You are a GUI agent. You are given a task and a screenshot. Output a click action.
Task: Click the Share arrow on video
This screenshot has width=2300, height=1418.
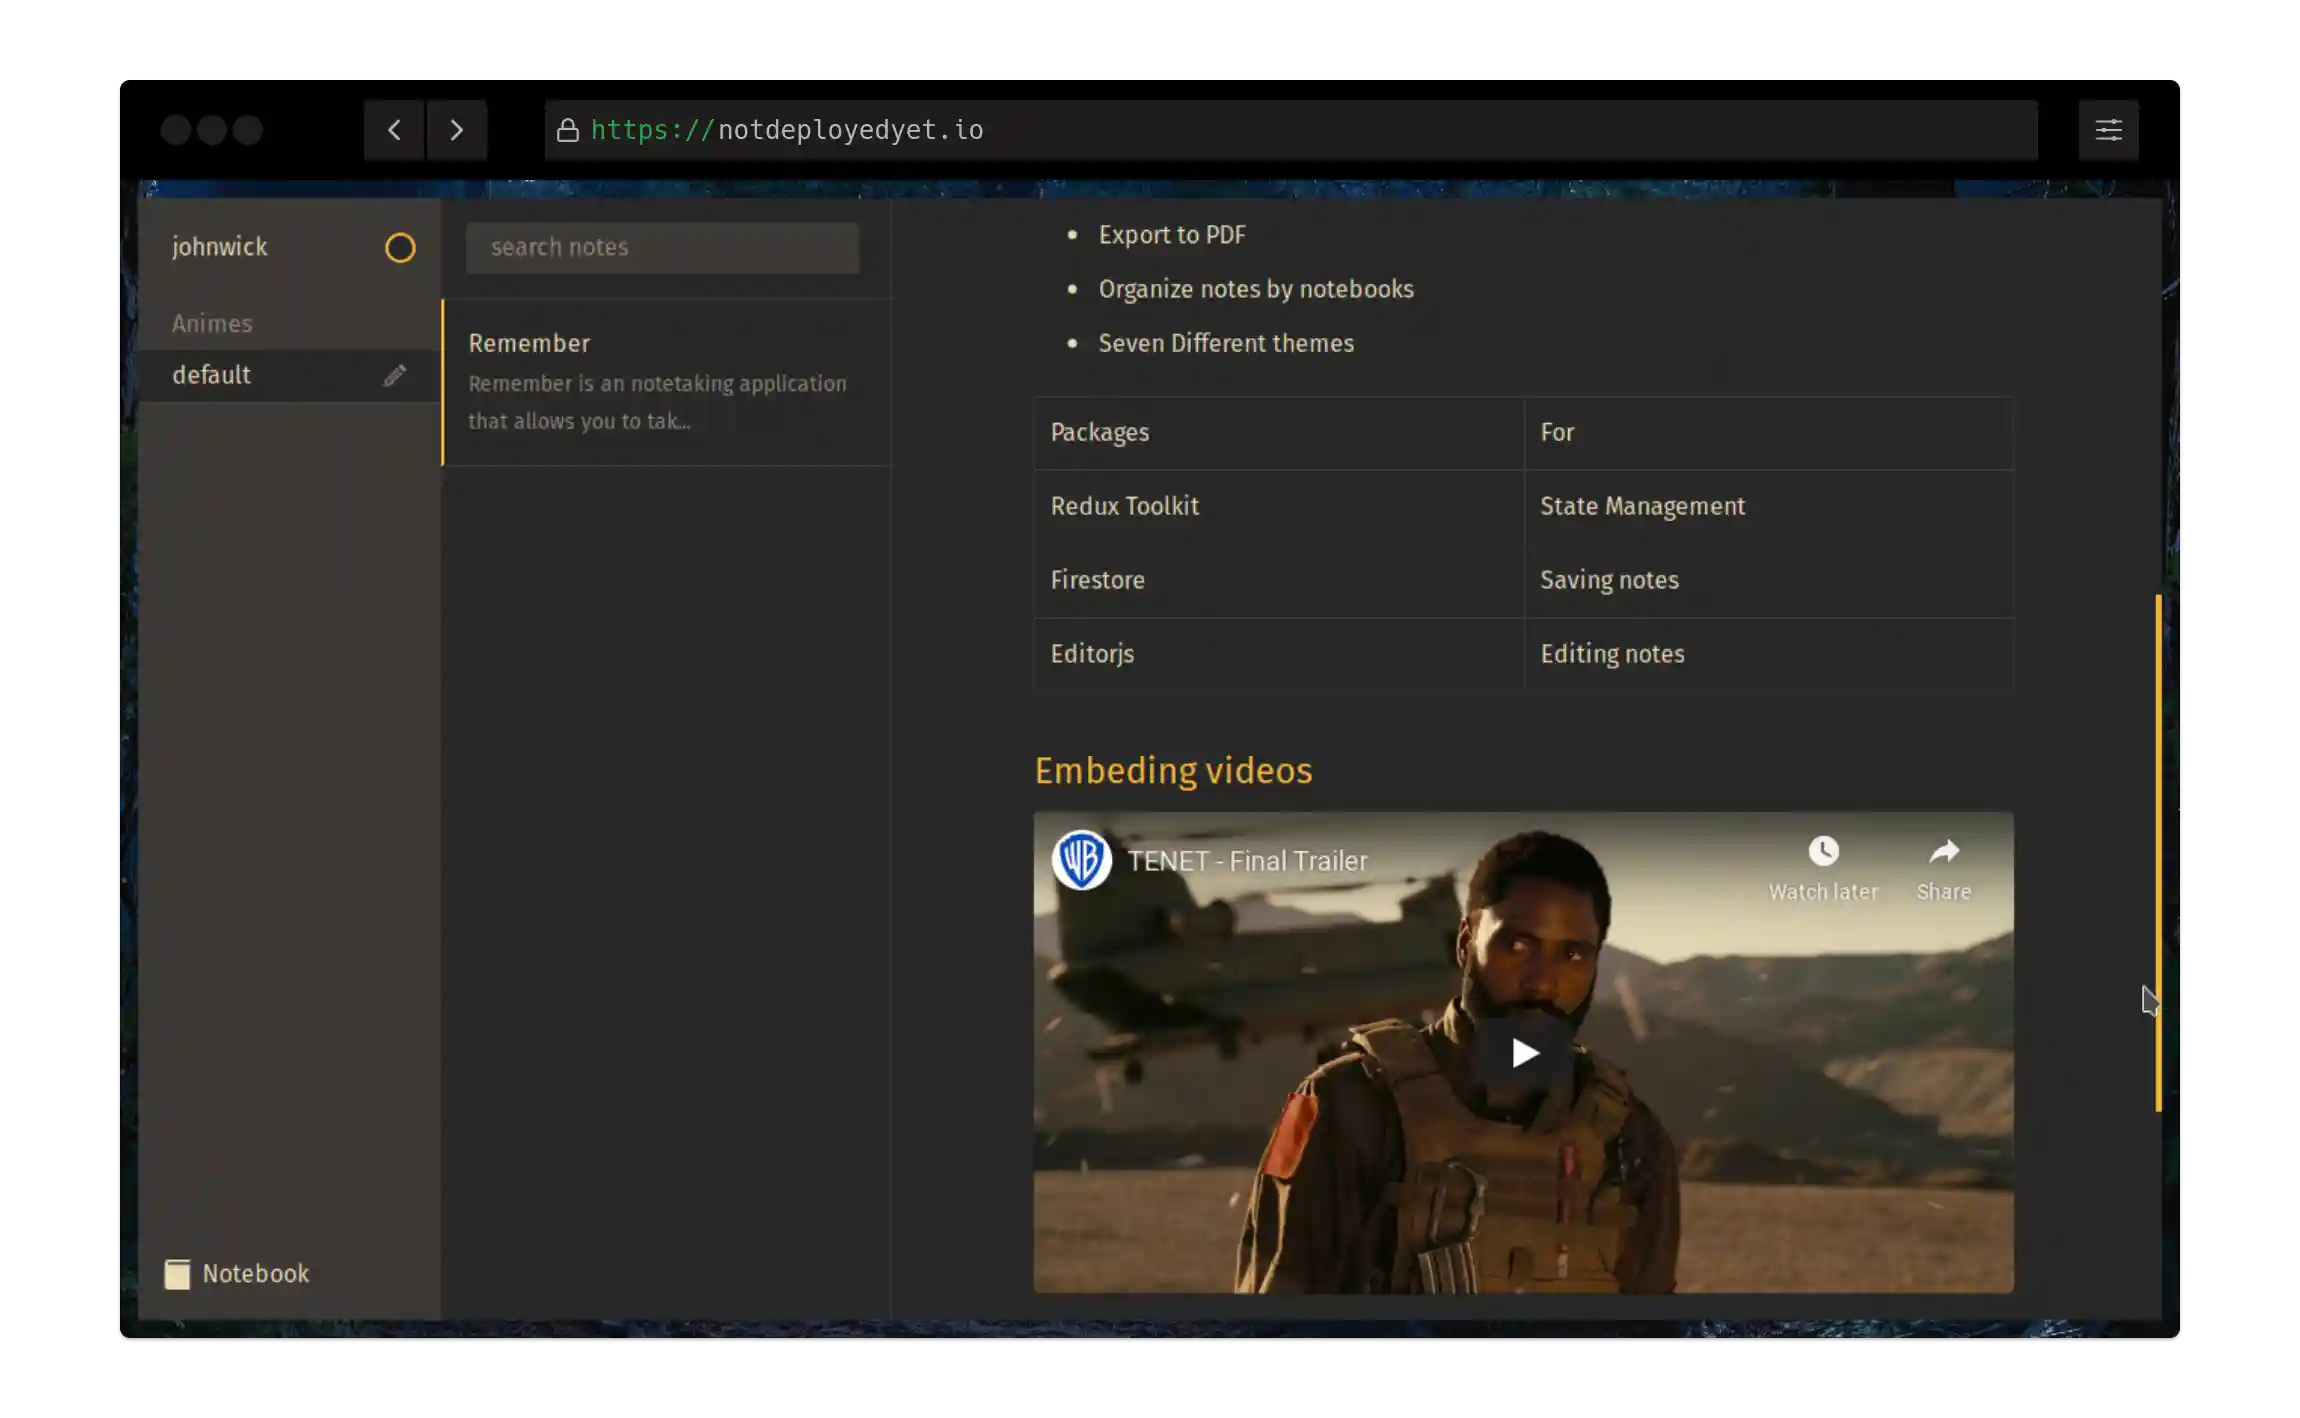point(1943,852)
